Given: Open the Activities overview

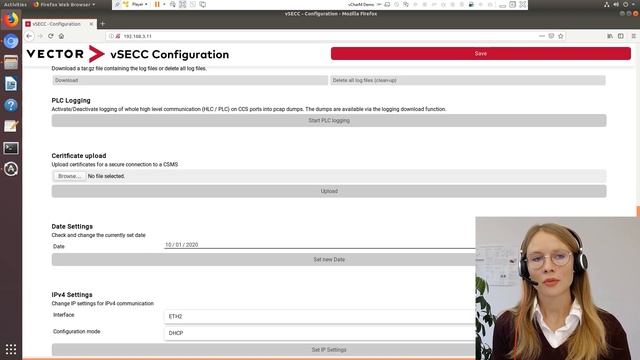Looking at the screenshot, I should tap(15, 4).
